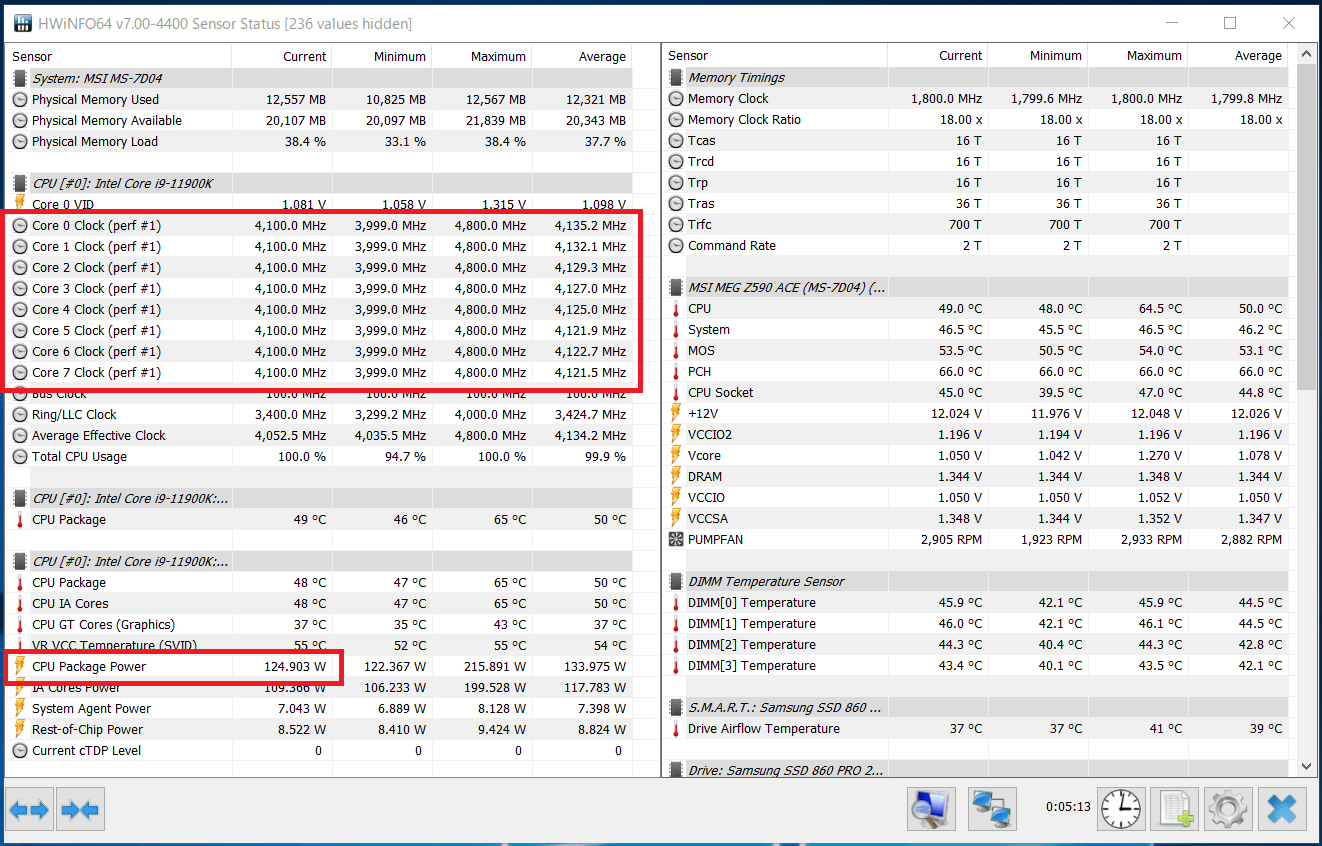Image resolution: width=1322 pixels, height=846 pixels.
Task: Click the blue X close sensors icon
Action: 1281,809
